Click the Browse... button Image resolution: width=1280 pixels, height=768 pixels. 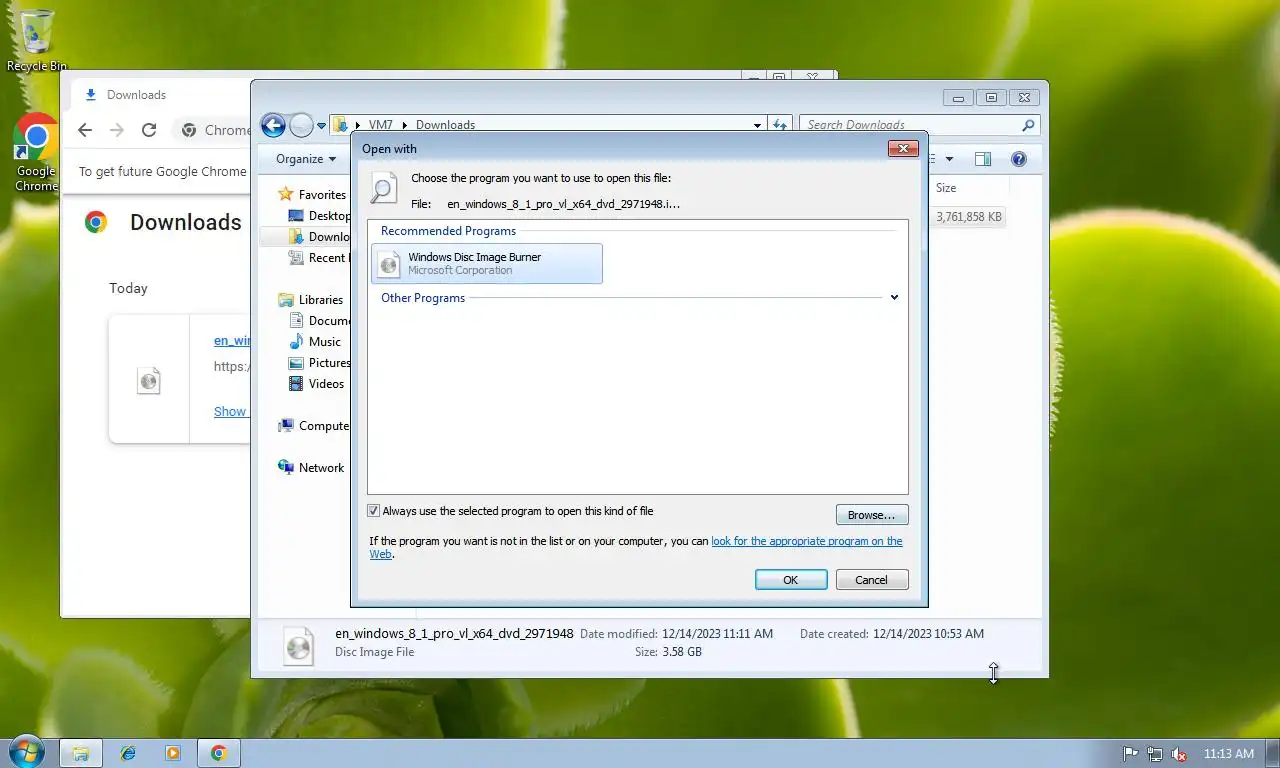(872, 515)
